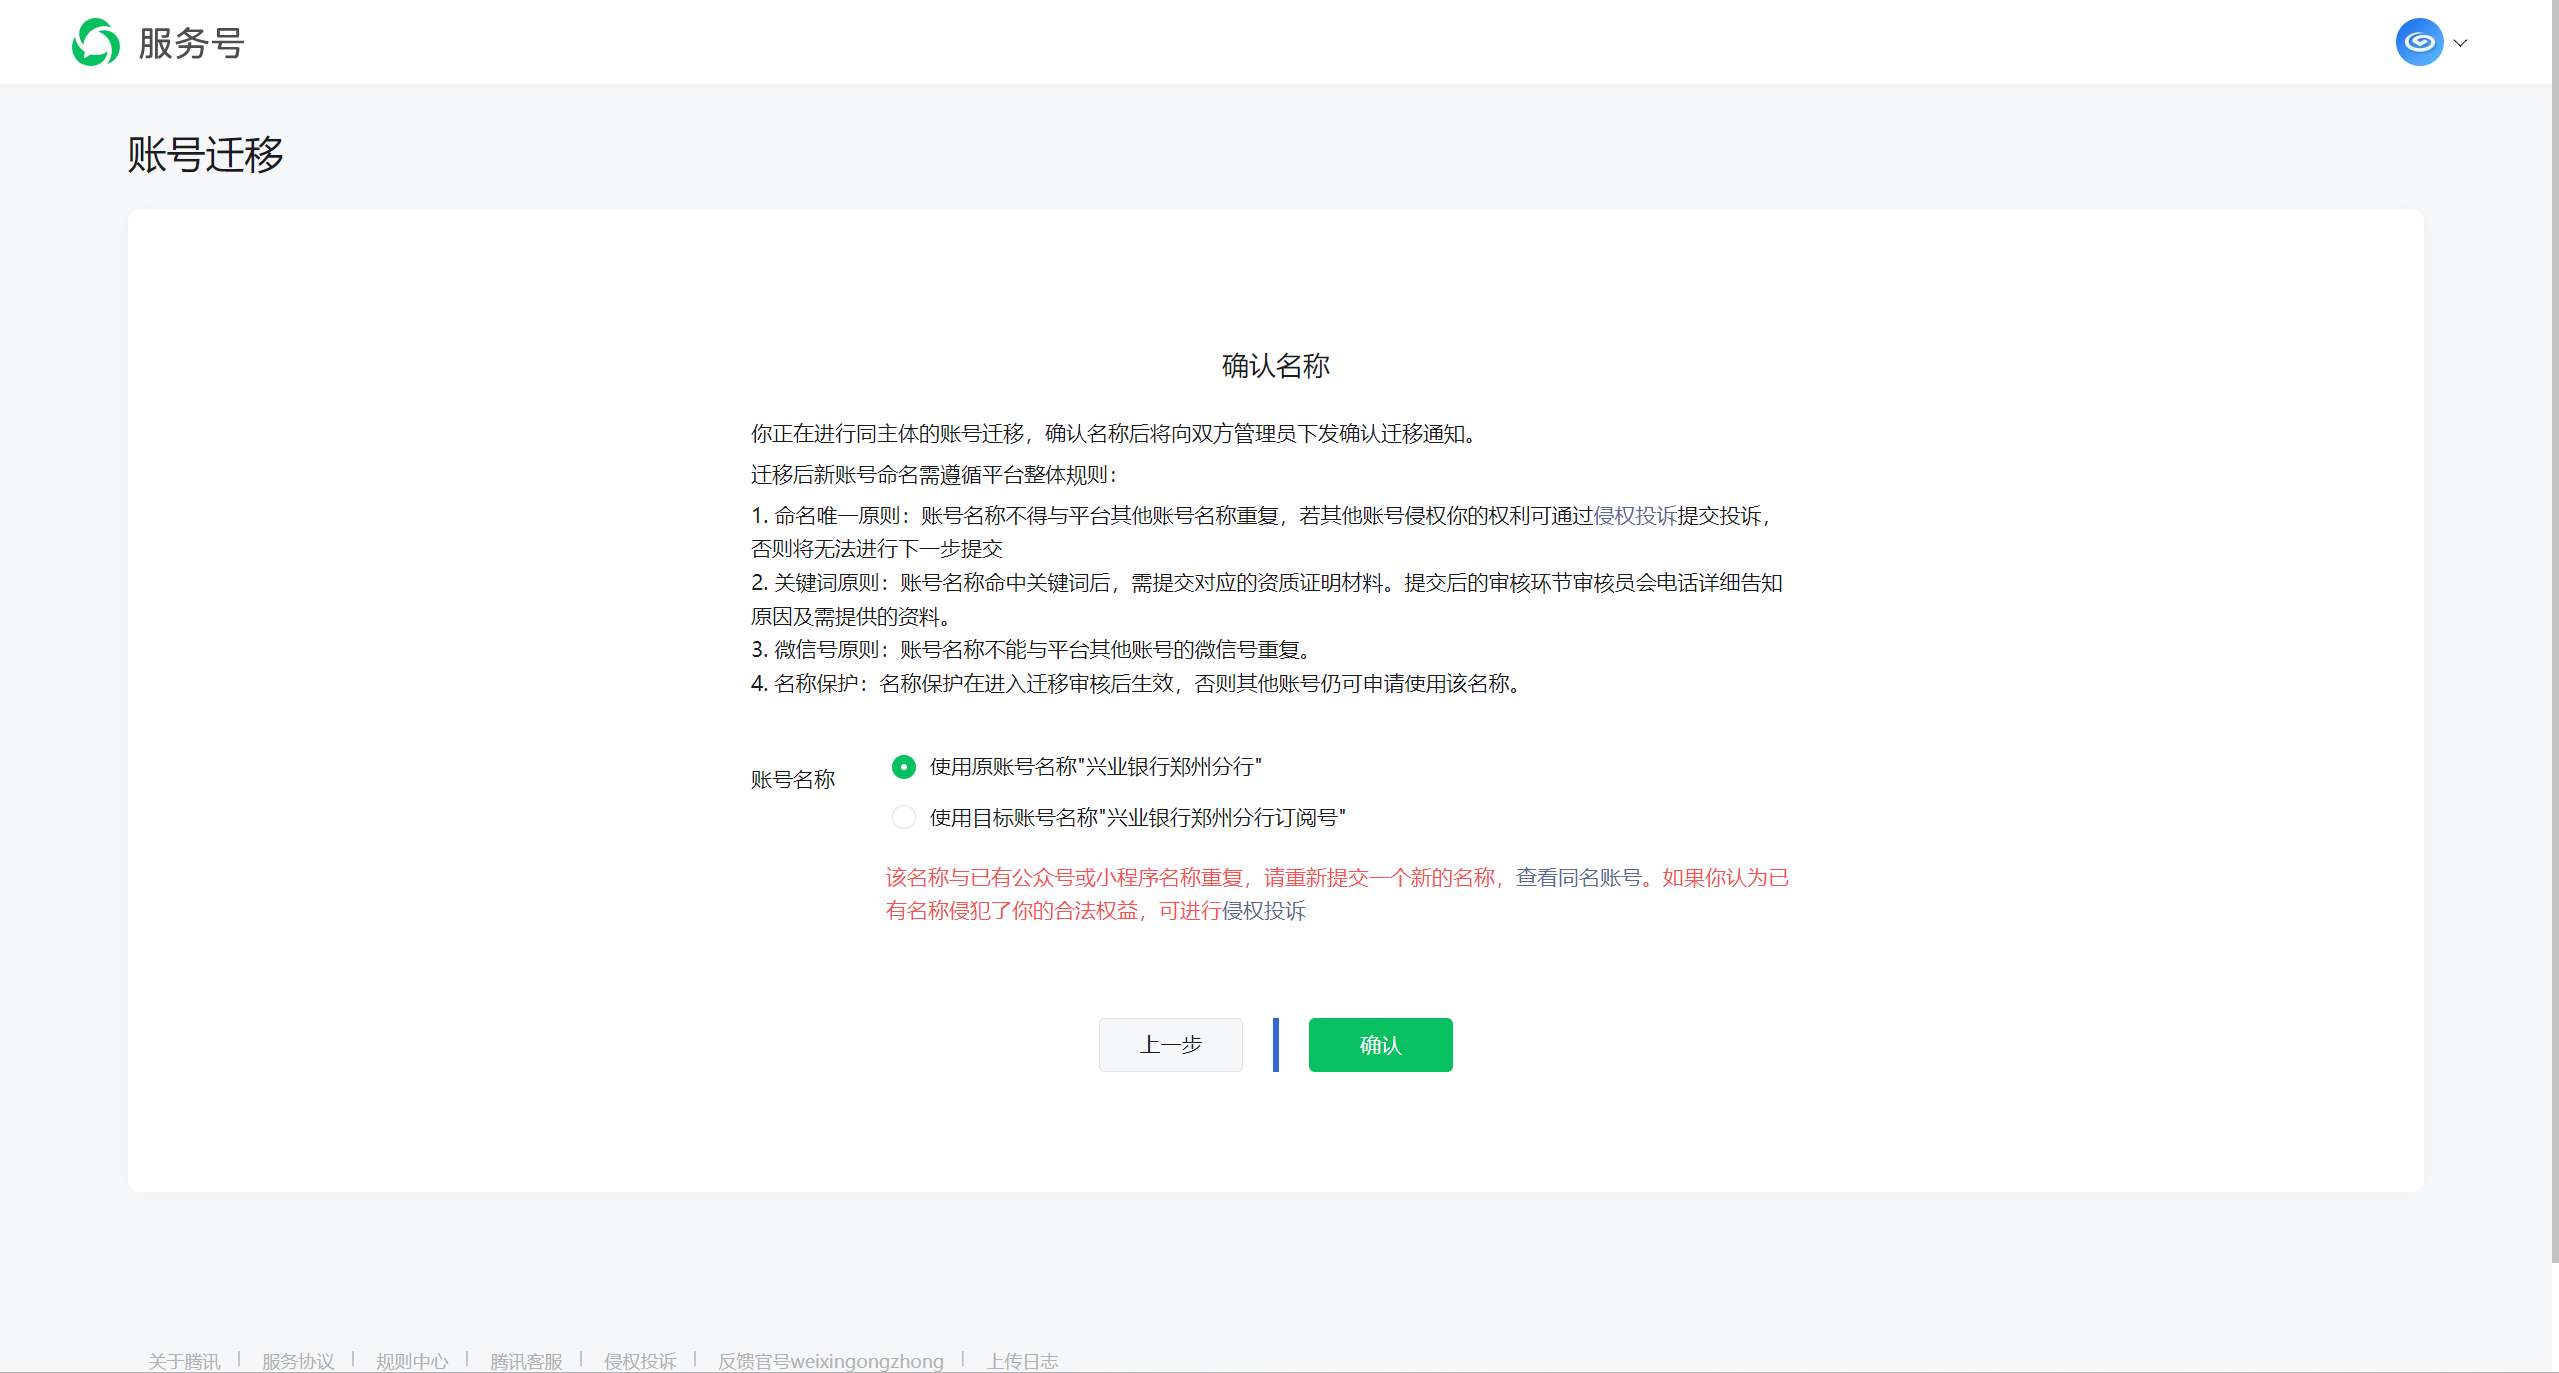The image size is (2559, 1373).
Task: Open 侵权投诉 link in rule one
Action: (1634, 516)
